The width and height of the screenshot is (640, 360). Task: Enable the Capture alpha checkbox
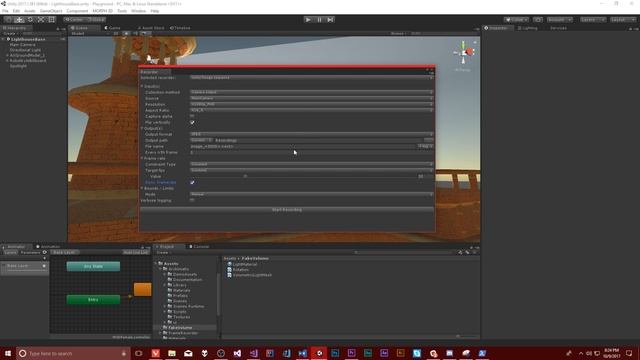[x=192, y=116]
